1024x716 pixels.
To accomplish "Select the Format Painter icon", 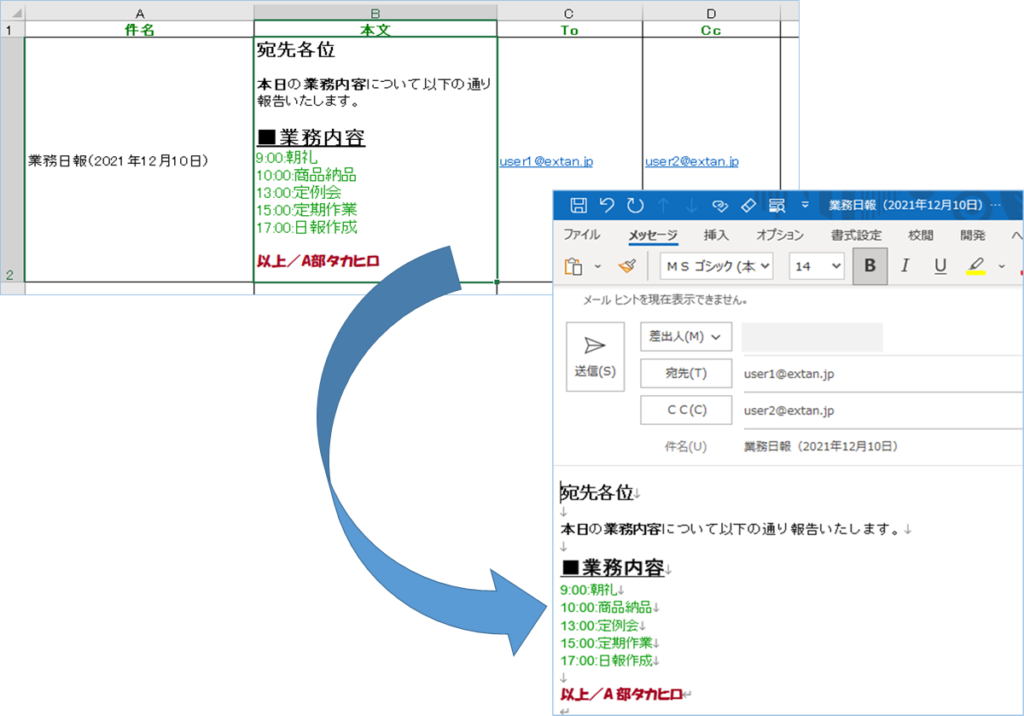I will [627, 266].
